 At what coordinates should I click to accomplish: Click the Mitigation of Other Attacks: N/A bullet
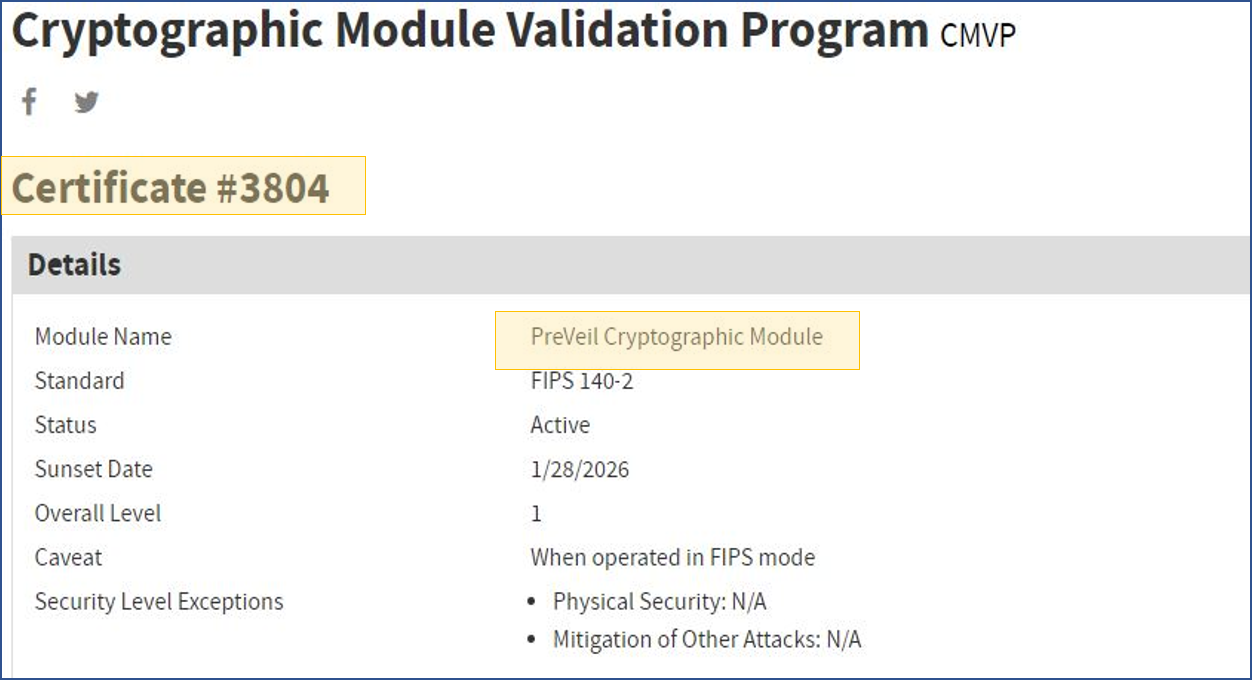[x=707, y=640]
